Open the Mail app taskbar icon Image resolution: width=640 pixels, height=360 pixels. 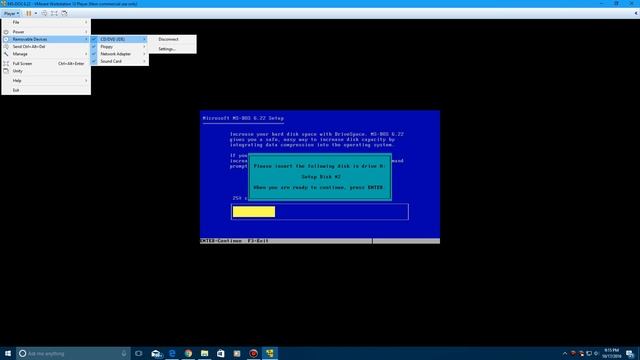coord(156,353)
